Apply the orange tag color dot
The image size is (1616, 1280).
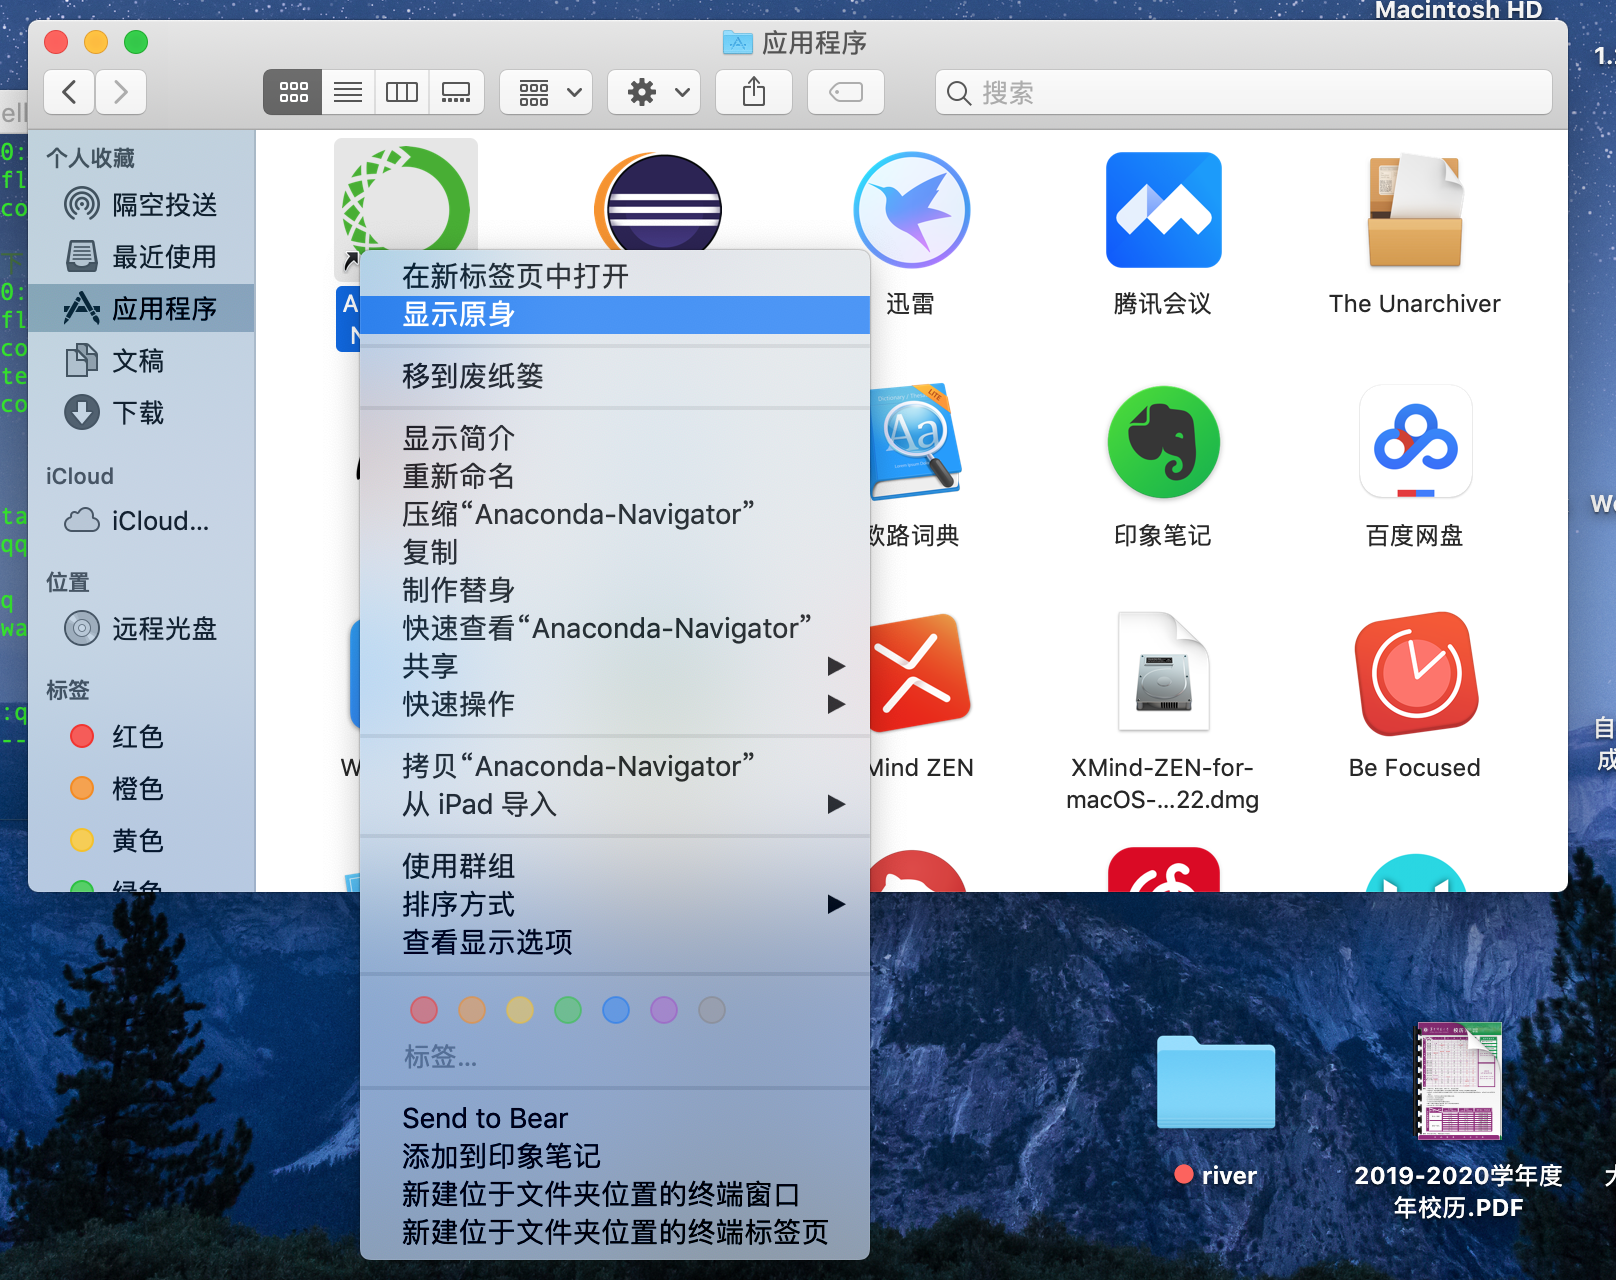point(472,1010)
